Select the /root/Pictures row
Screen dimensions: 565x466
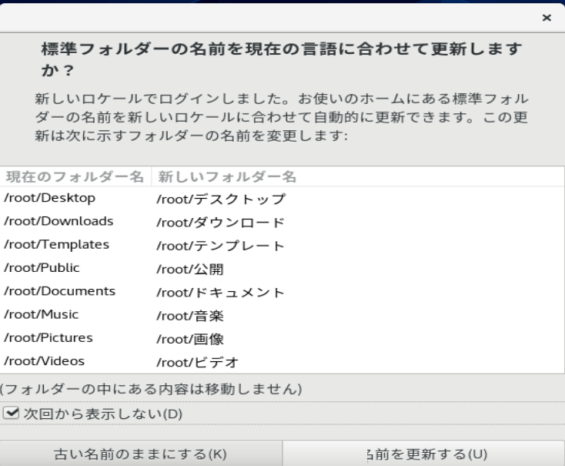tap(282, 338)
